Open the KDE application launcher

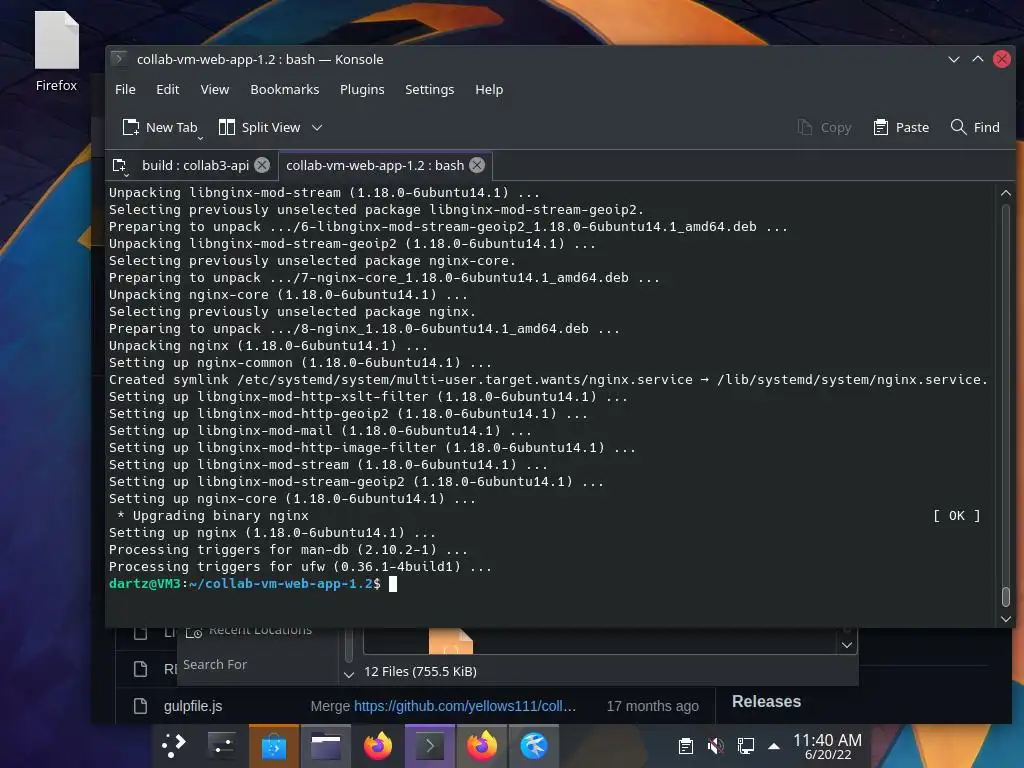(x=174, y=746)
